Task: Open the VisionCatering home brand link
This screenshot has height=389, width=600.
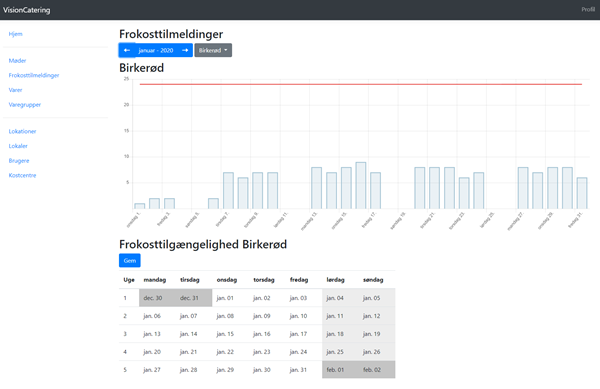Action: click(x=26, y=10)
